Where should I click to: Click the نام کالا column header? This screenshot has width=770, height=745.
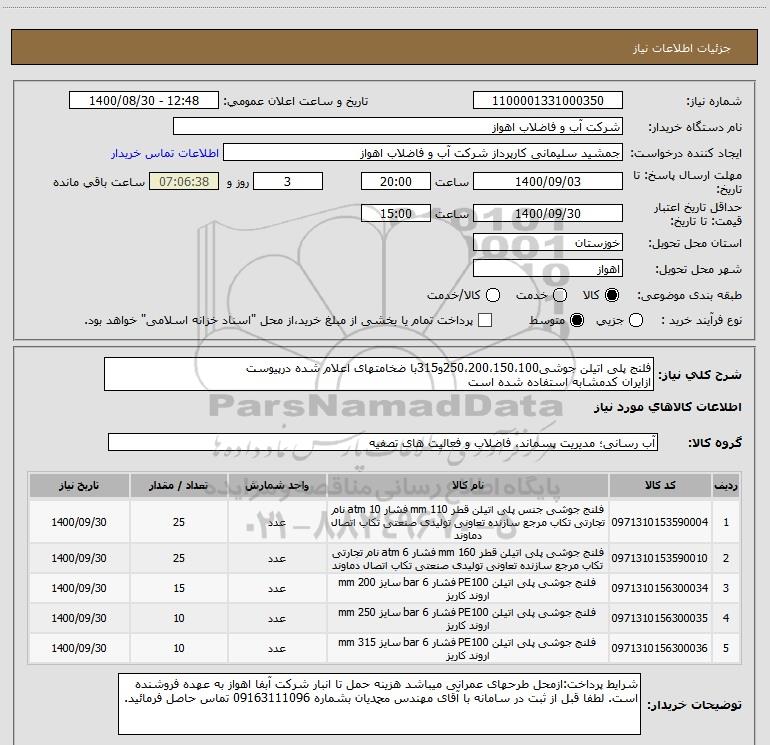[x=468, y=486]
